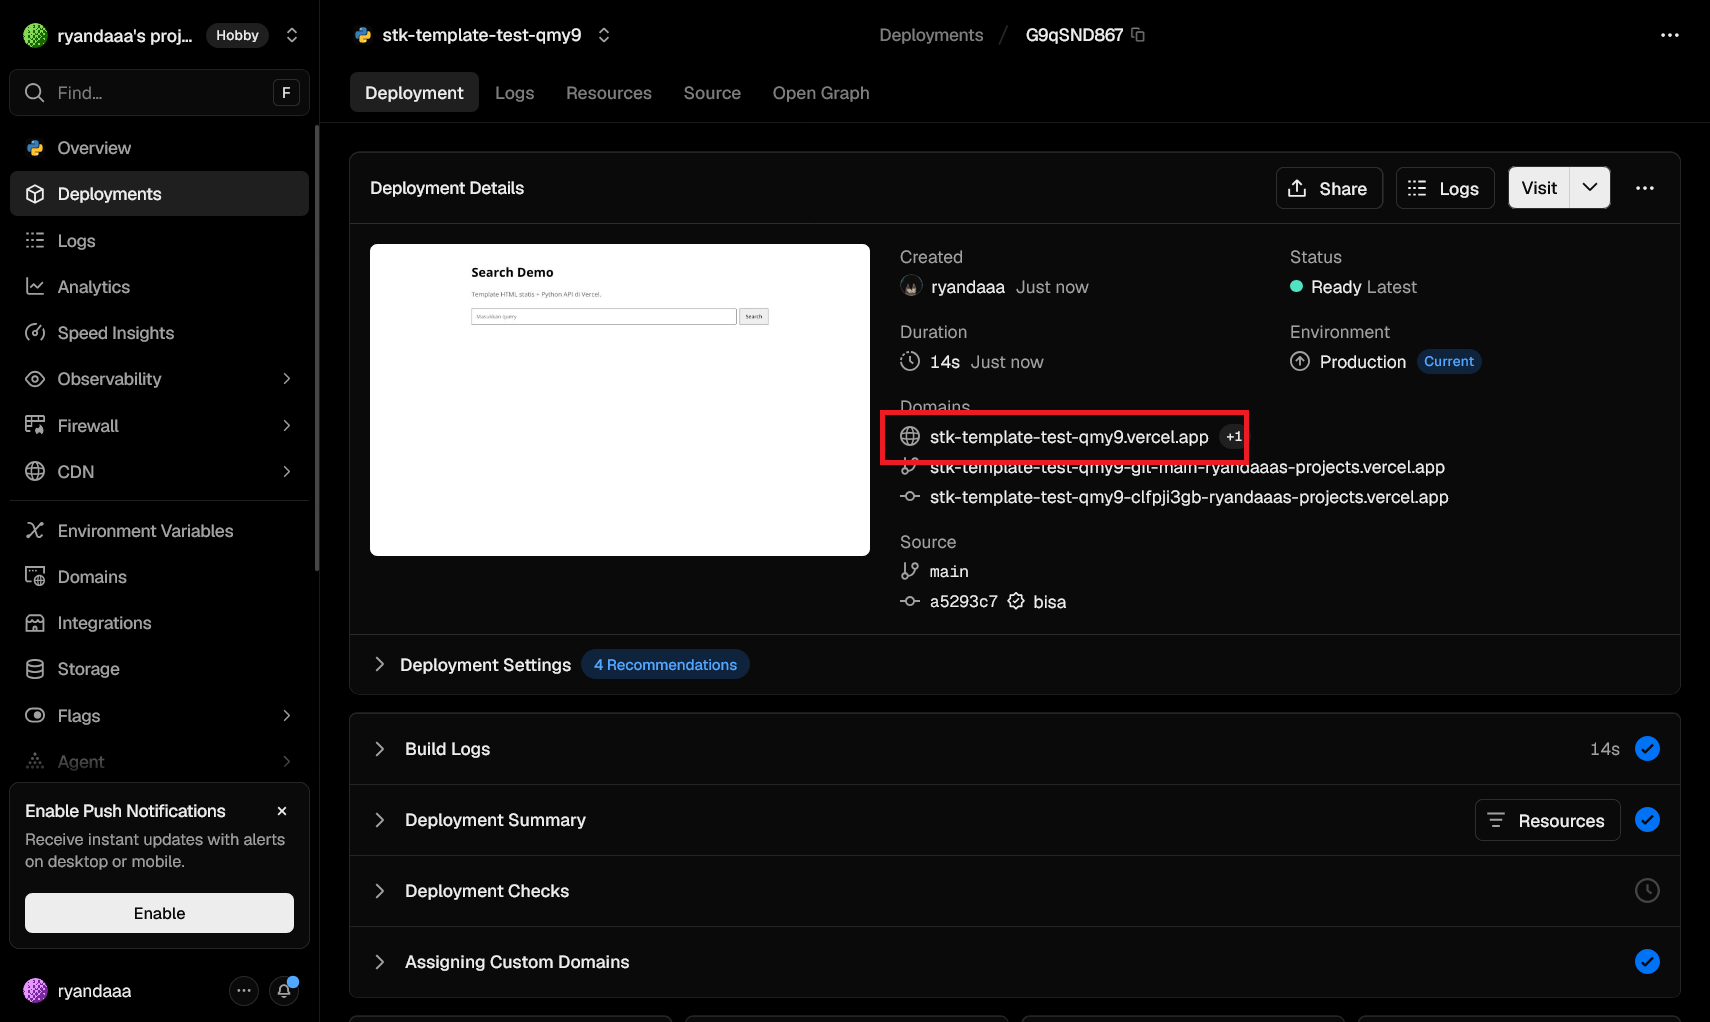1710x1022 pixels.
Task: Open Speed Insights in the sidebar
Action: (159, 333)
